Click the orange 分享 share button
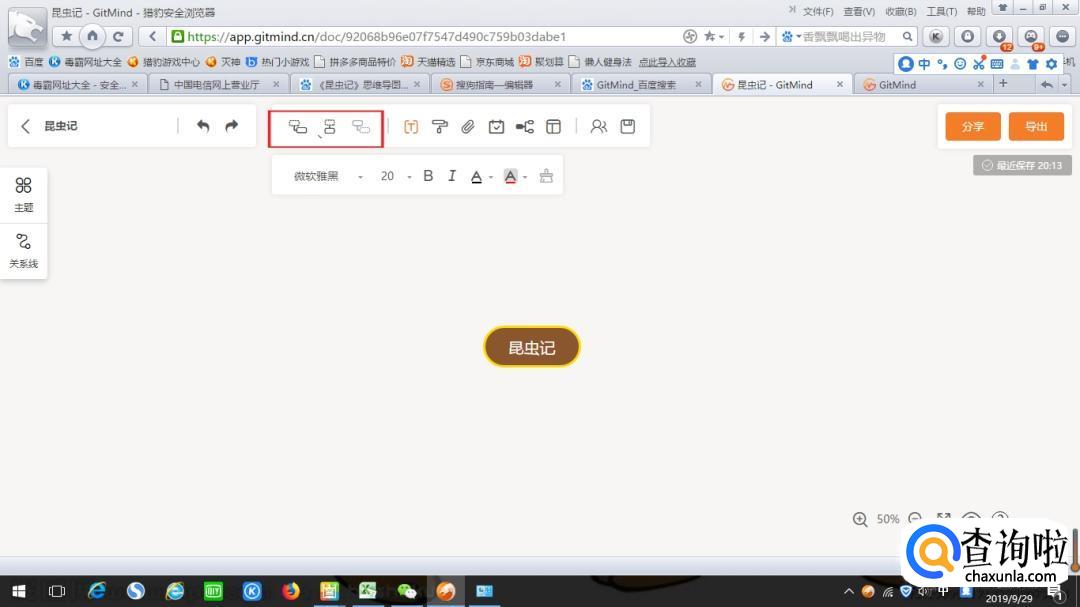The width and height of the screenshot is (1080, 607). tap(972, 127)
